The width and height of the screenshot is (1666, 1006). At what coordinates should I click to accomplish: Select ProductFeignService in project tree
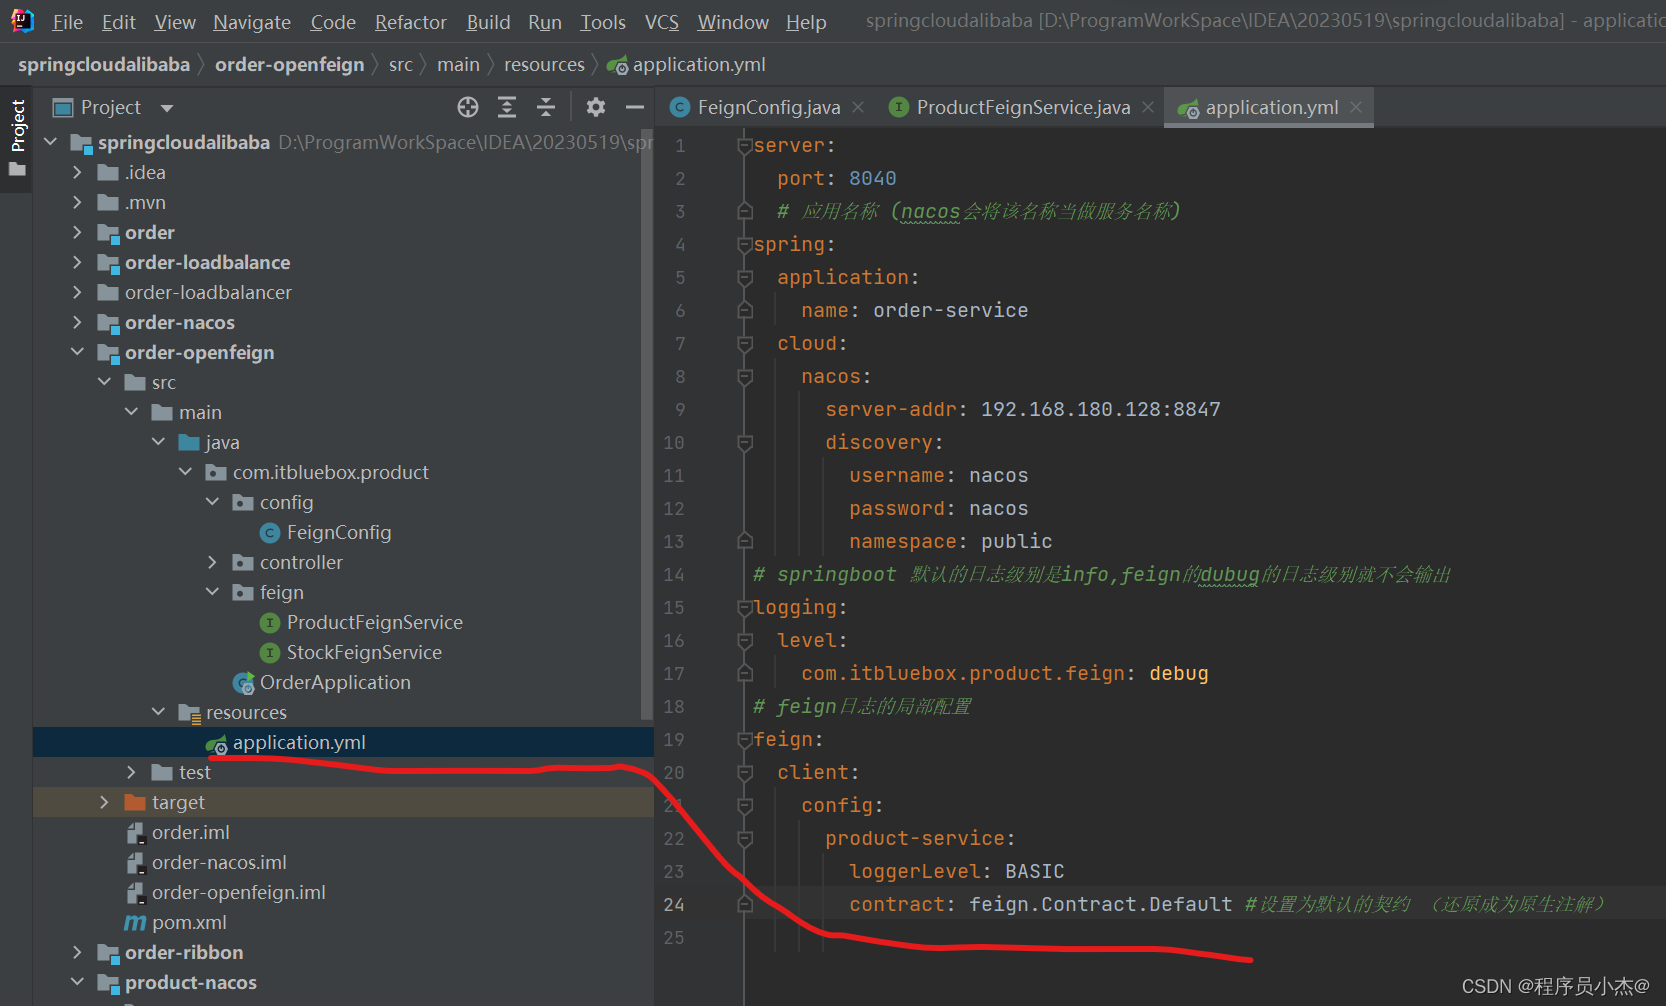coord(374,622)
